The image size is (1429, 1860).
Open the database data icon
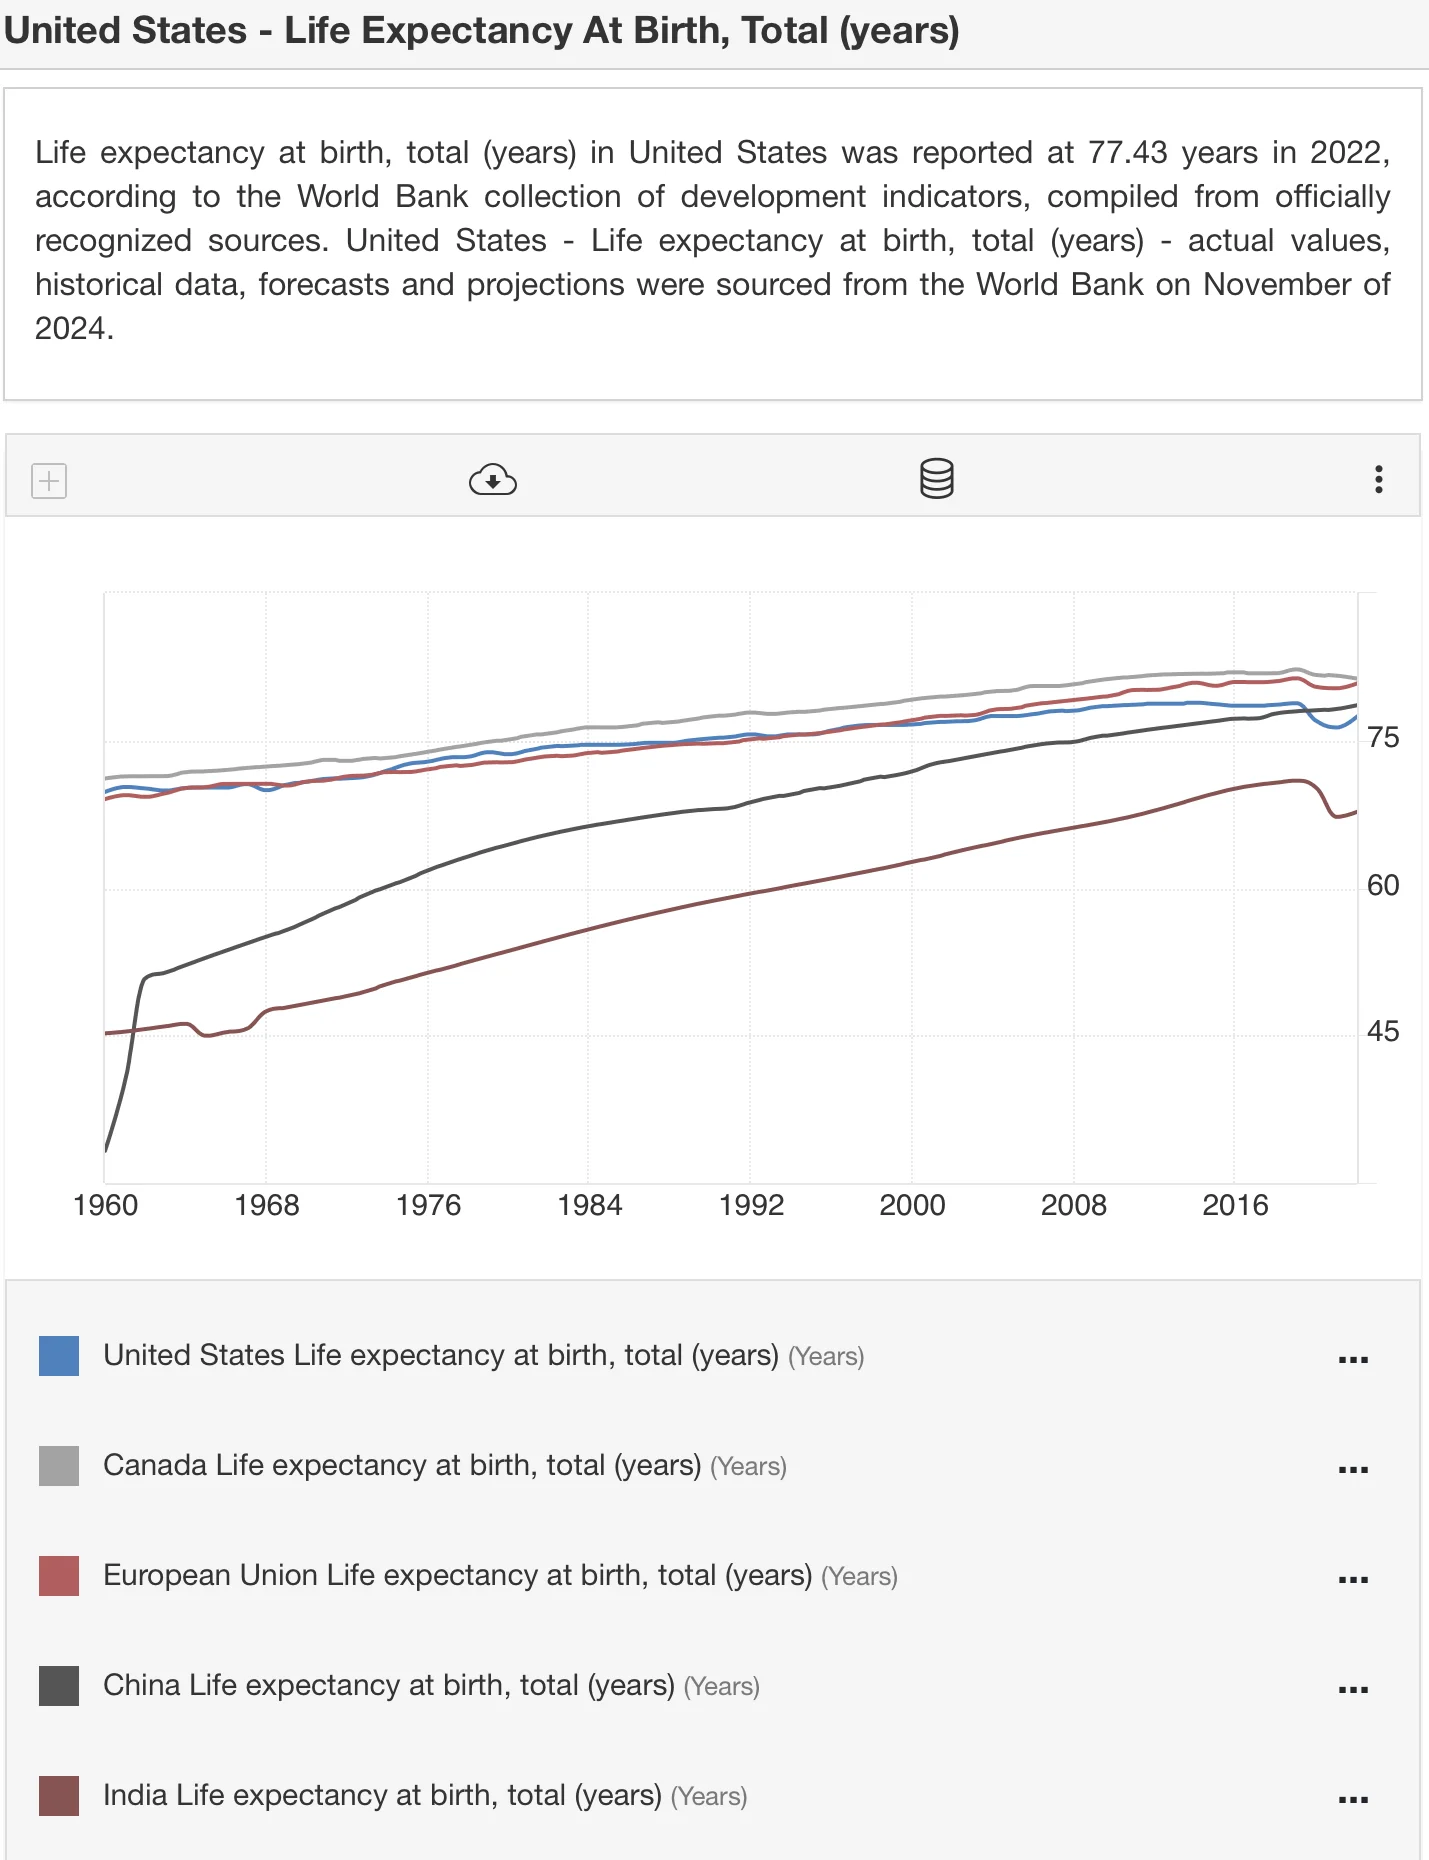[x=936, y=479]
